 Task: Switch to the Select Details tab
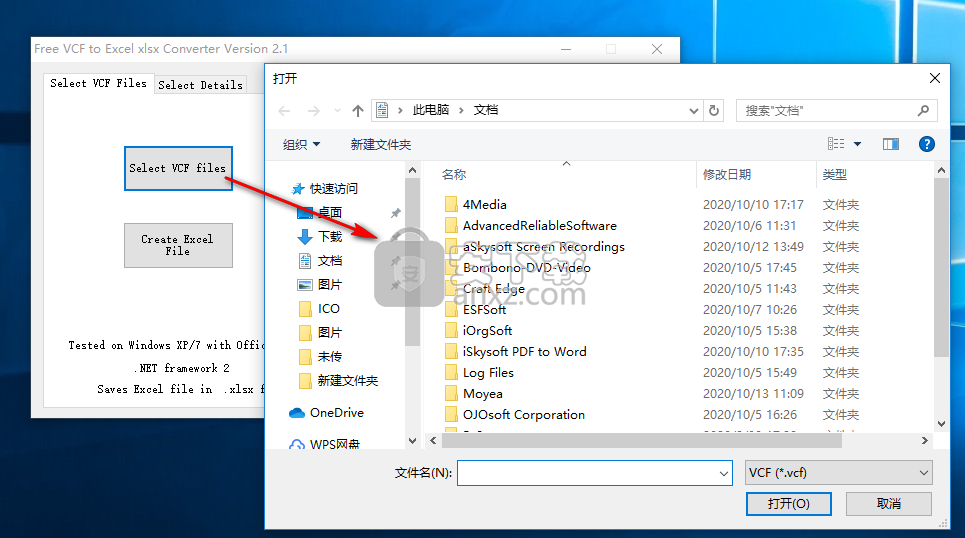coord(200,85)
